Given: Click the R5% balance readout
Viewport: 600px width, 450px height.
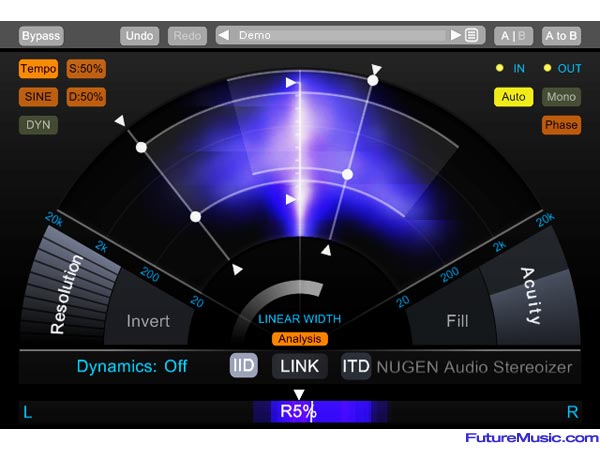Looking at the screenshot, I should pos(298,412).
